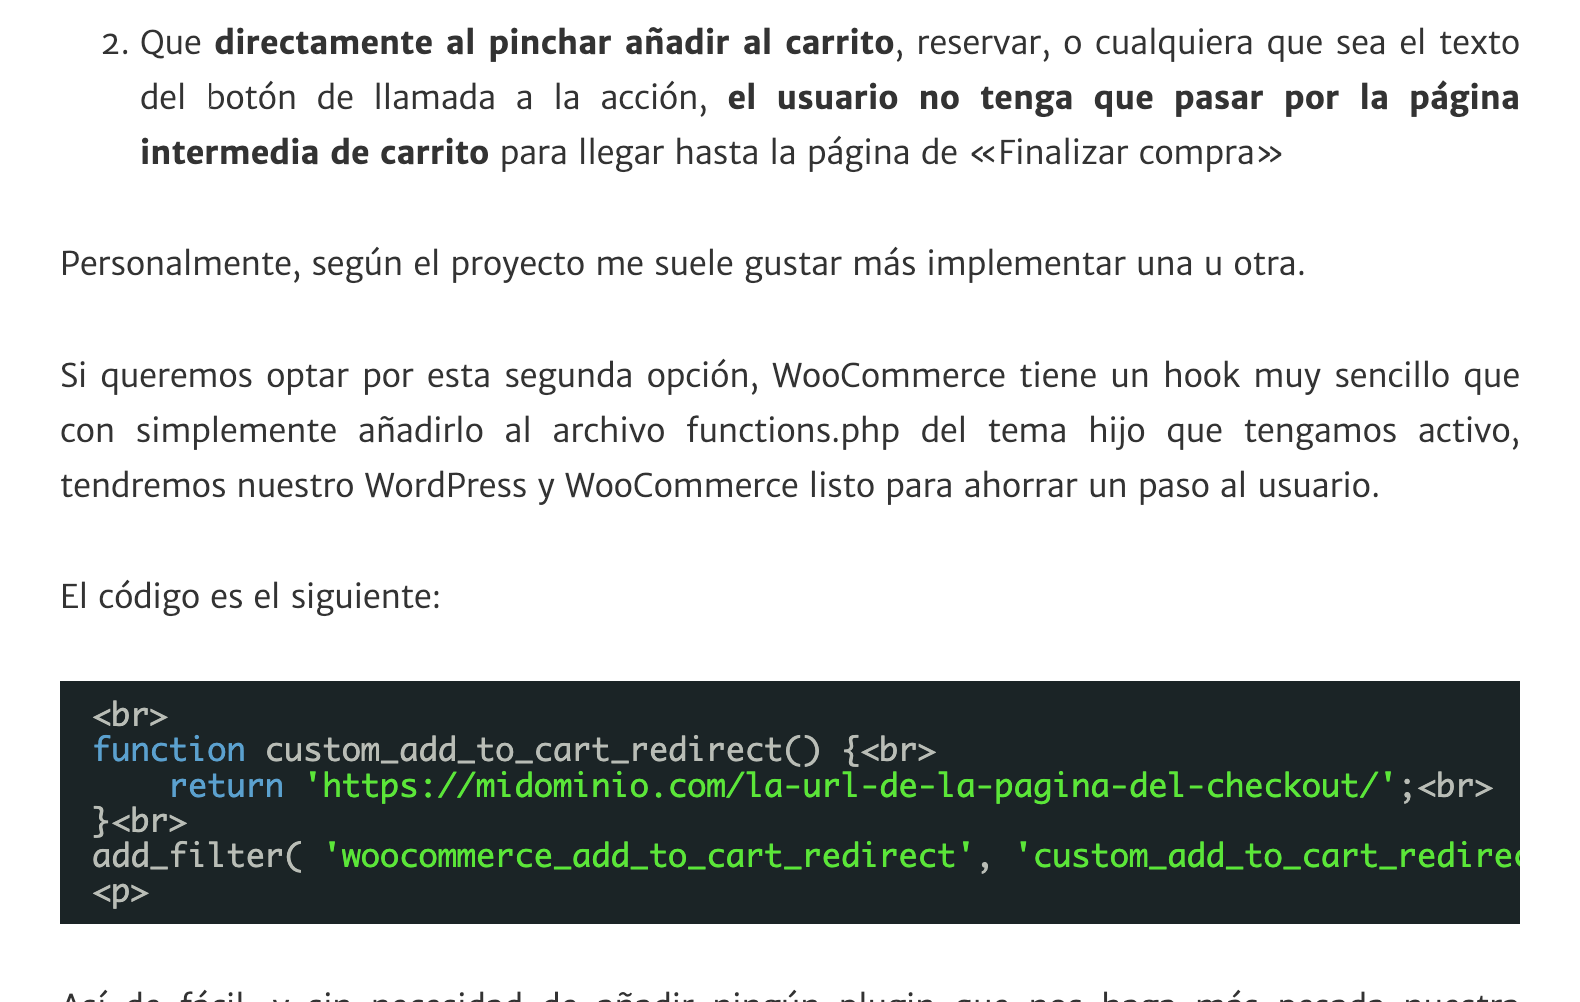Image resolution: width=1580 pixels, height=1002 pixels.
Task: Click the text "«Finalizar compra»"
Action: coord(1126,153)
